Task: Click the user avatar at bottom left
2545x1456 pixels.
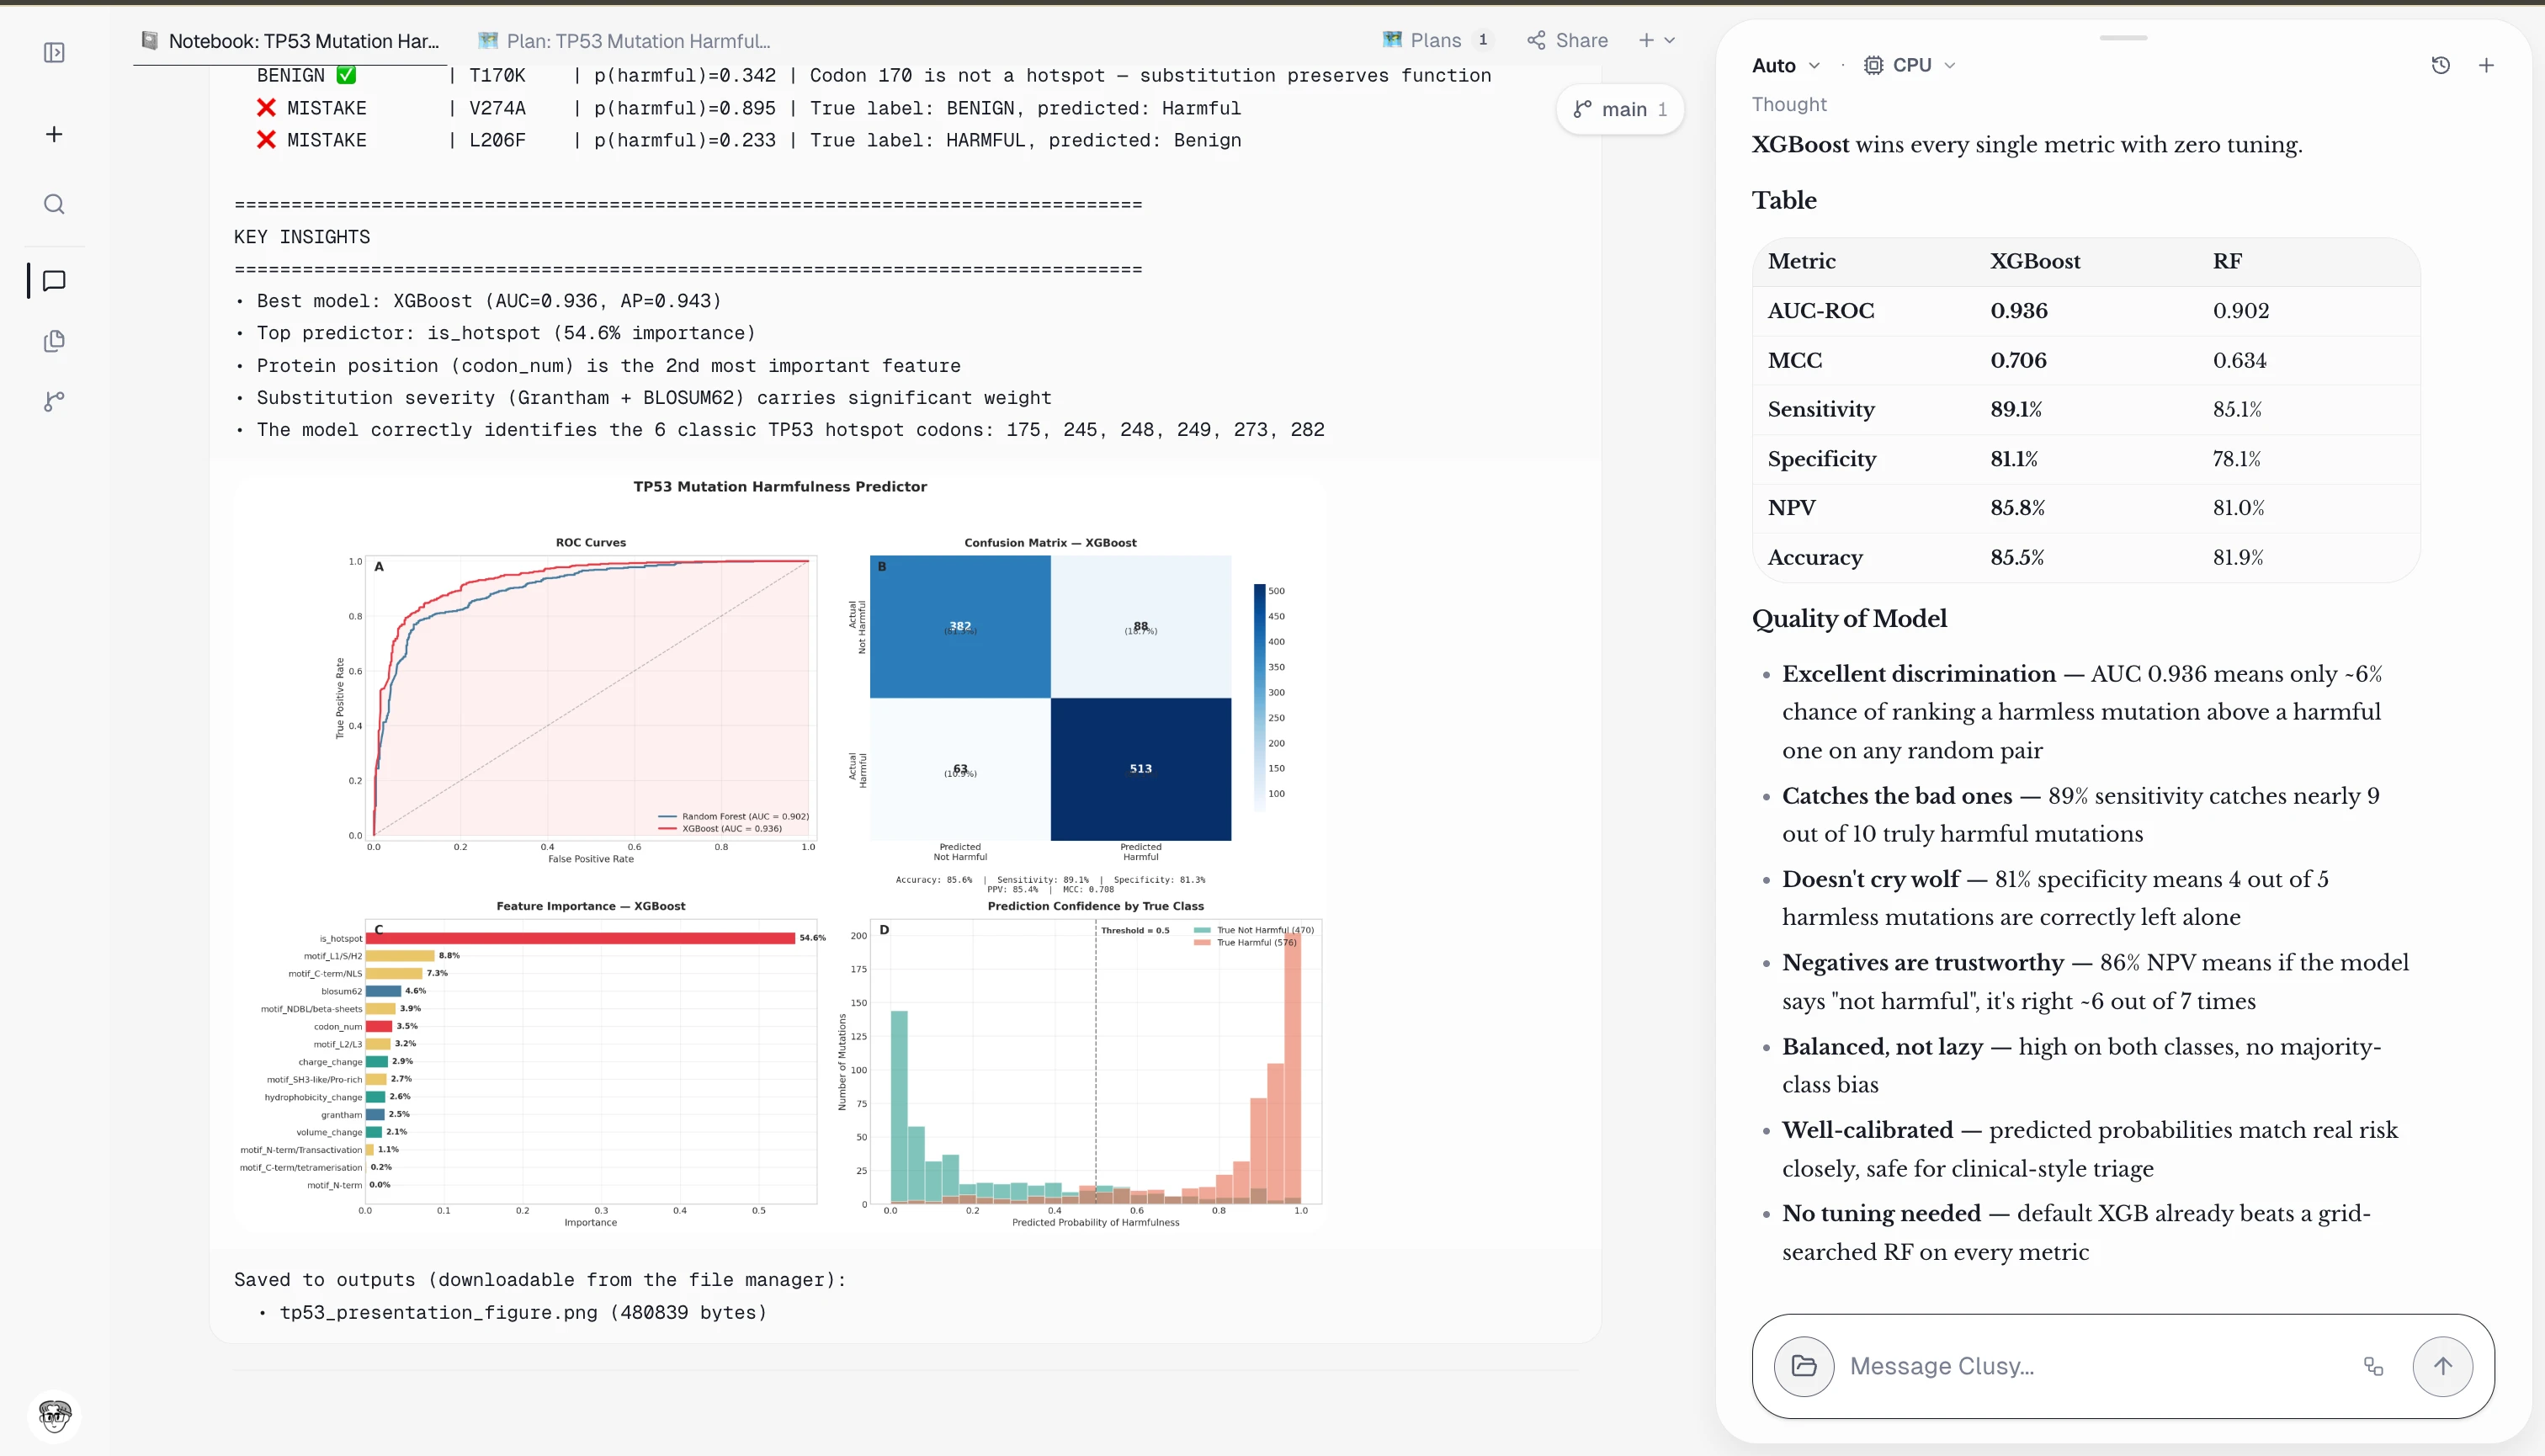Action: click(x=55, y=1415)
